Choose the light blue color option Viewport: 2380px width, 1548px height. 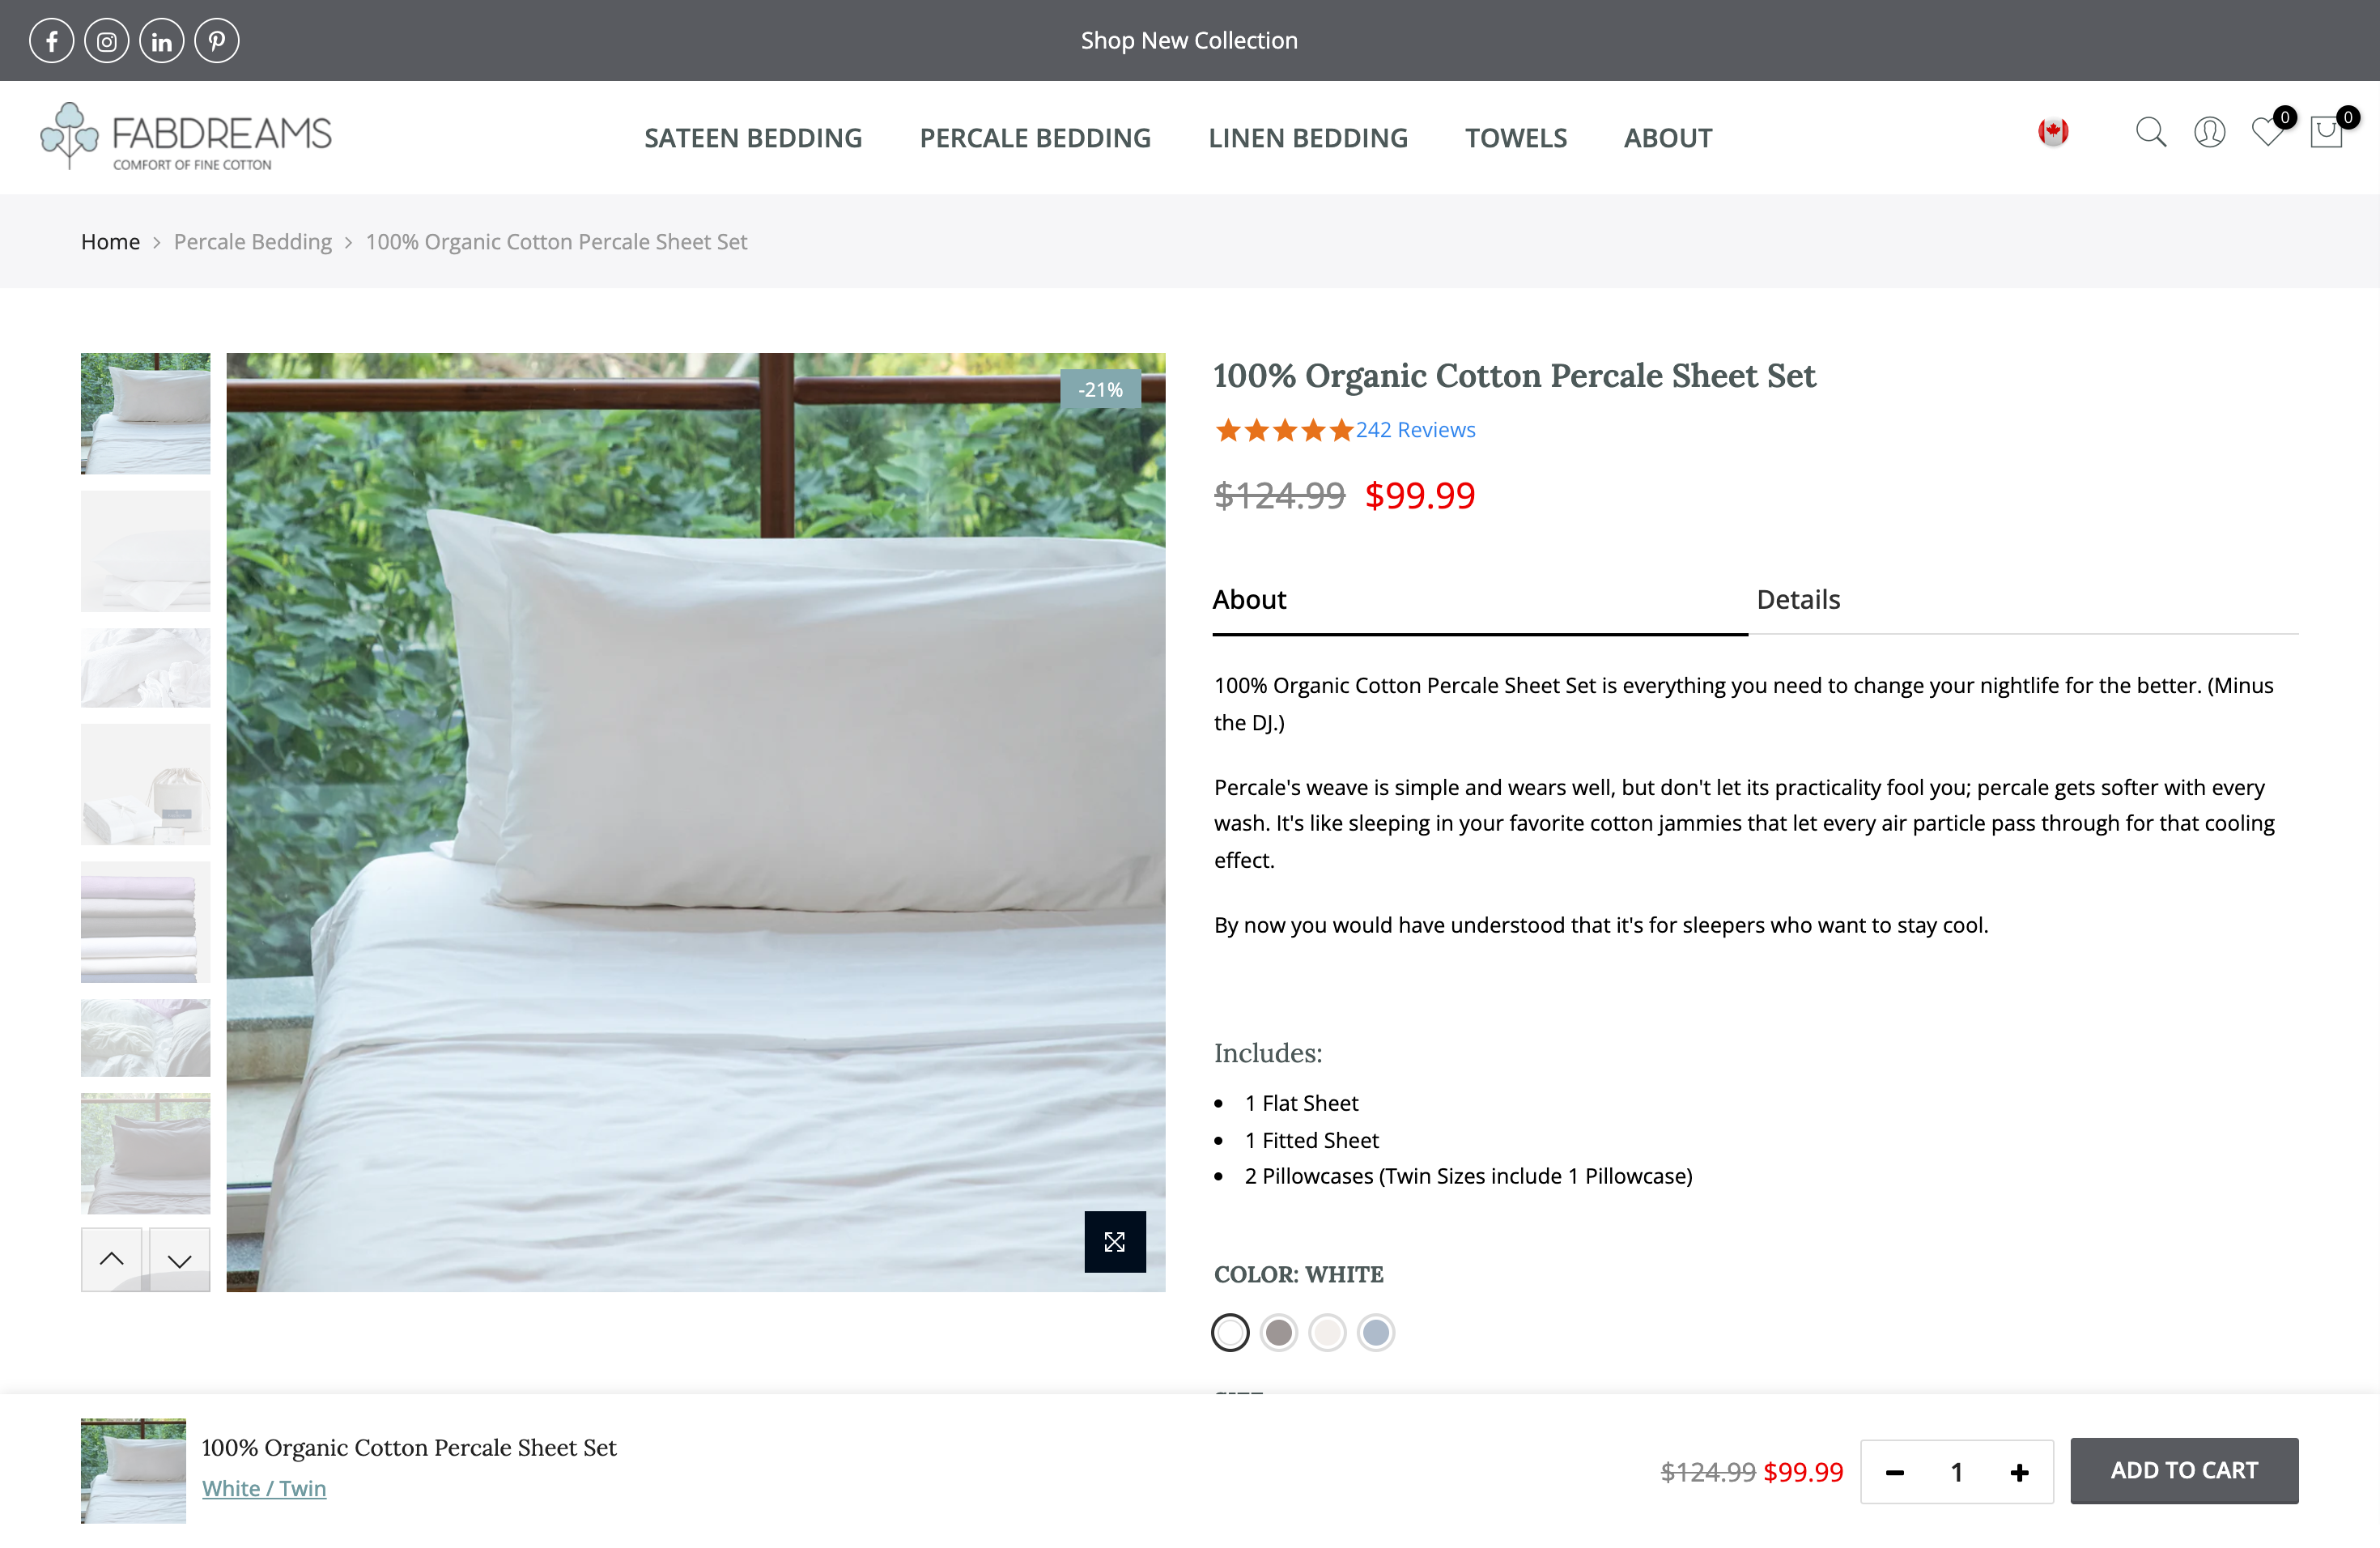pyautogui.click(x=1376, y=1332)
